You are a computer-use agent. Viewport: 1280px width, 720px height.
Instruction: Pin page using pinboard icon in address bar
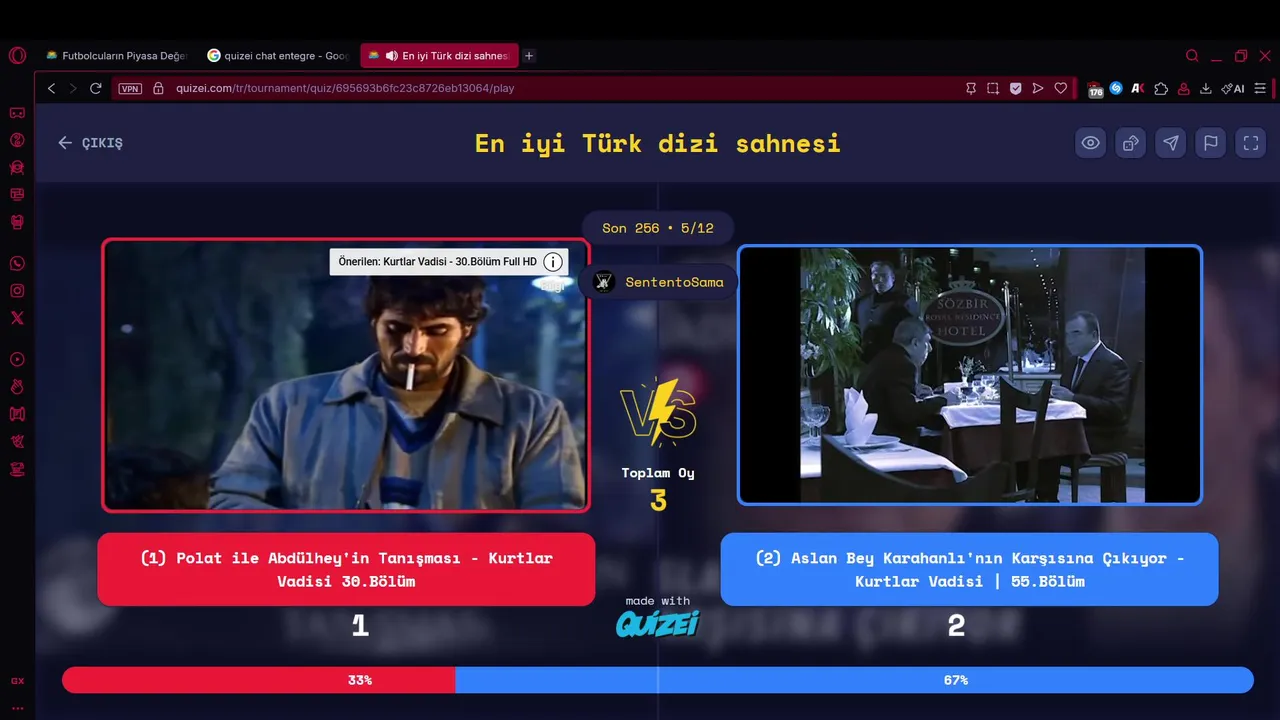click(971, 88)
